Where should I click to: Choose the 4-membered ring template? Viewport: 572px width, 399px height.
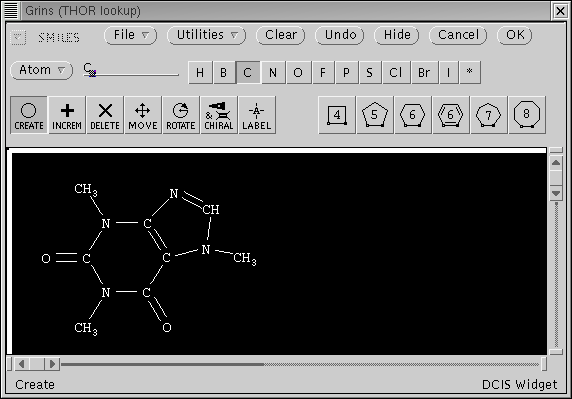click(x=337, y=115)
